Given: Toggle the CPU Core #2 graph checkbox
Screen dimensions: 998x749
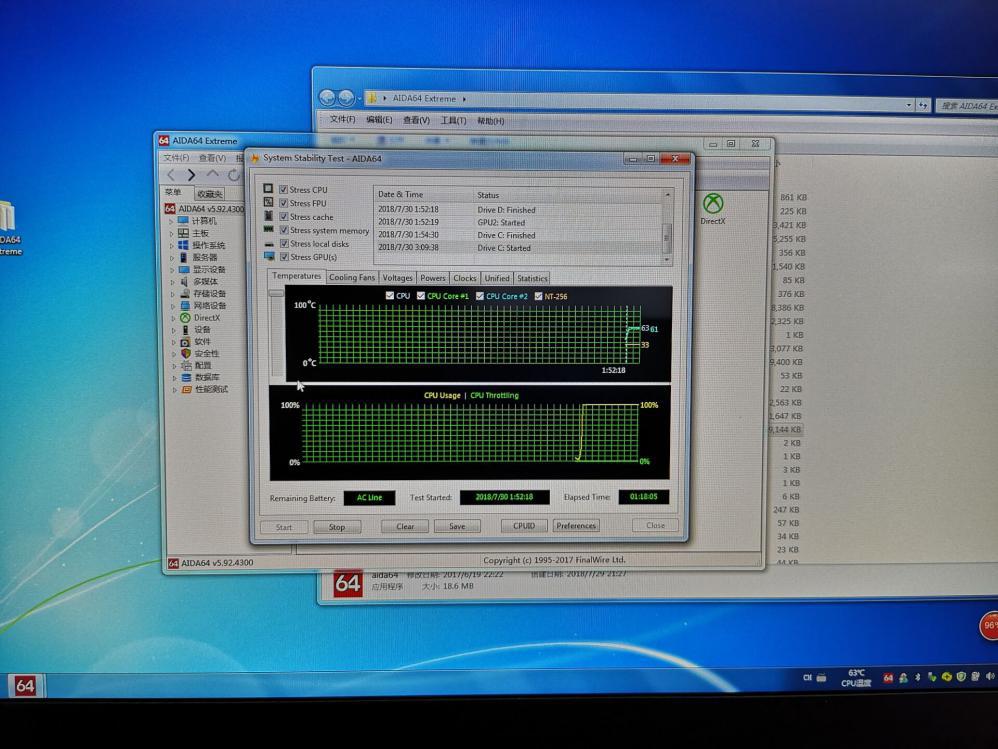Looking at the screenshot, I should coord(479,296).
